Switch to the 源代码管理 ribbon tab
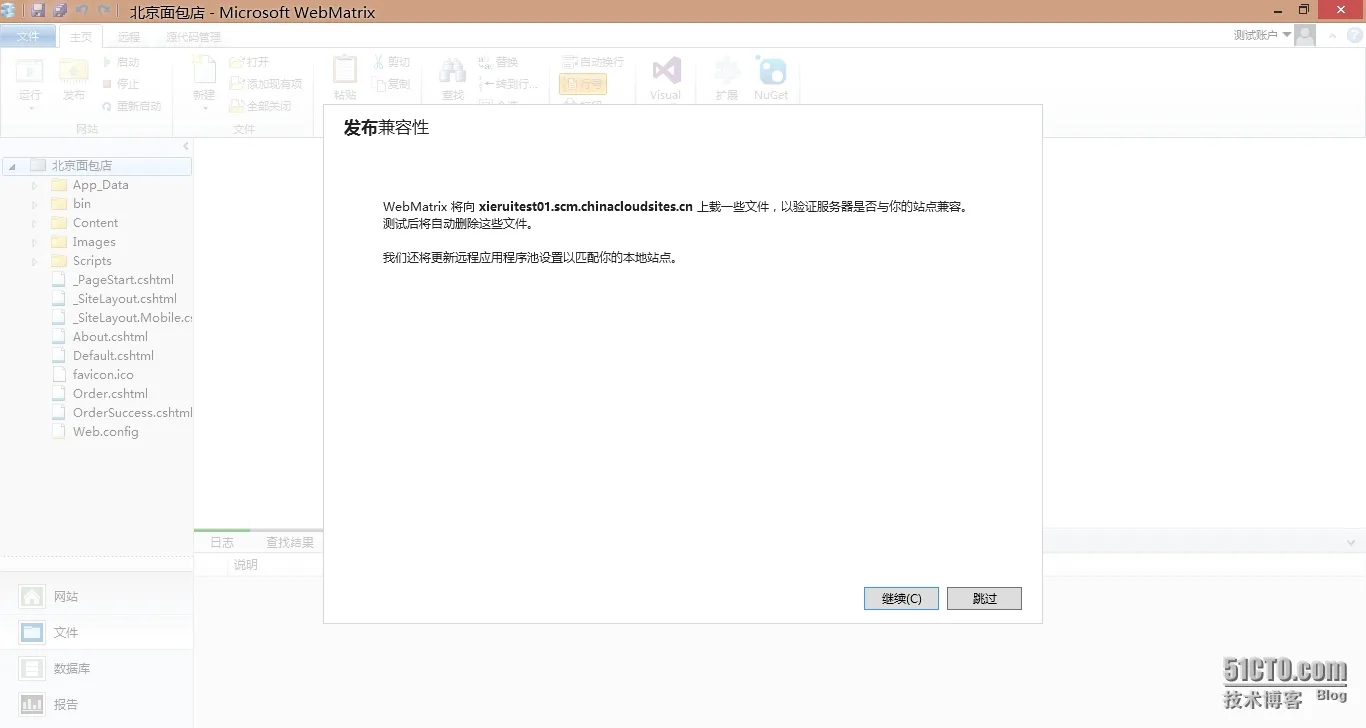1366x728 pixels. [193, 37]
